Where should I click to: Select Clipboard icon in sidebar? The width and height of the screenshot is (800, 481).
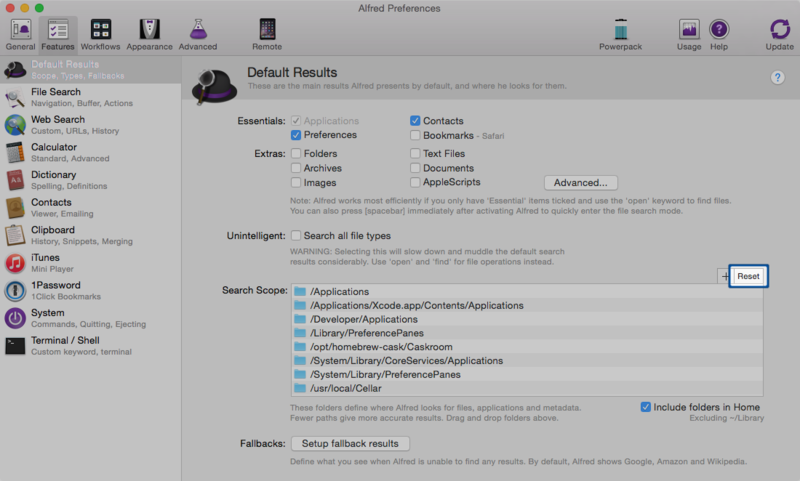pyautogui.click(x=15, y=235)
